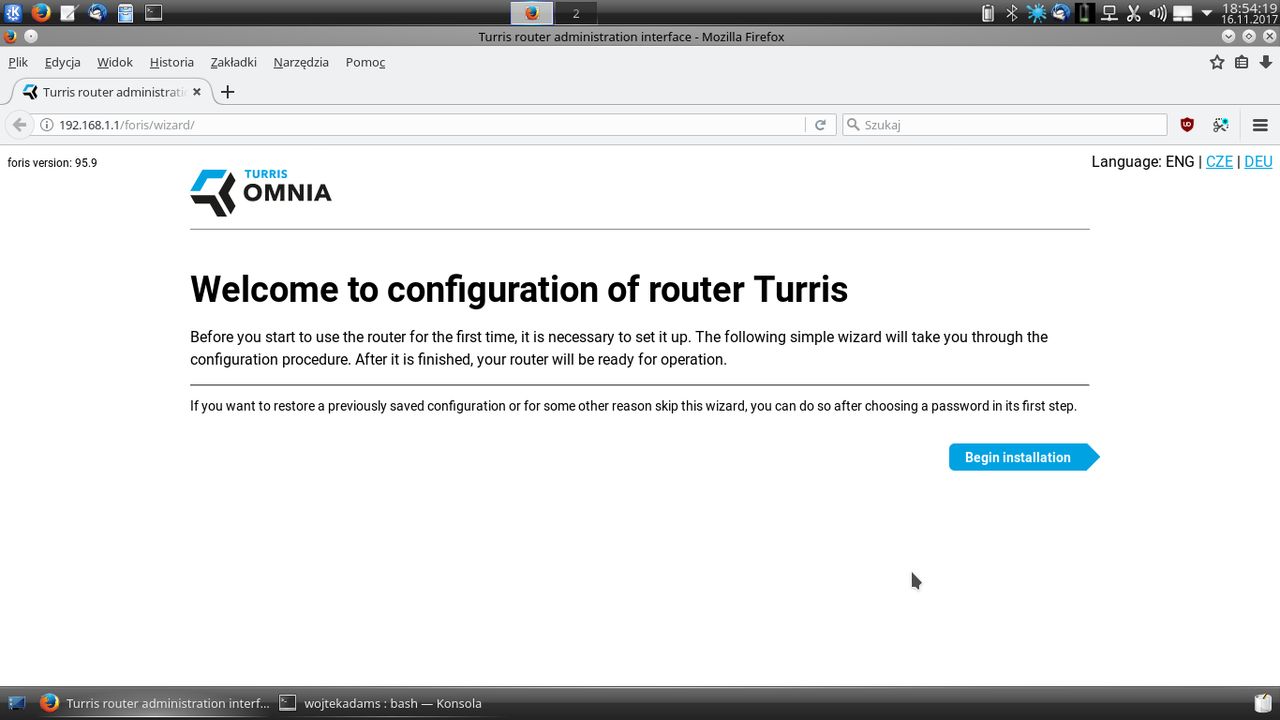Image resolution: width=1280 pixels, height=720 pixels.
Task: Open the Widok menu
Action: point(115,62)
